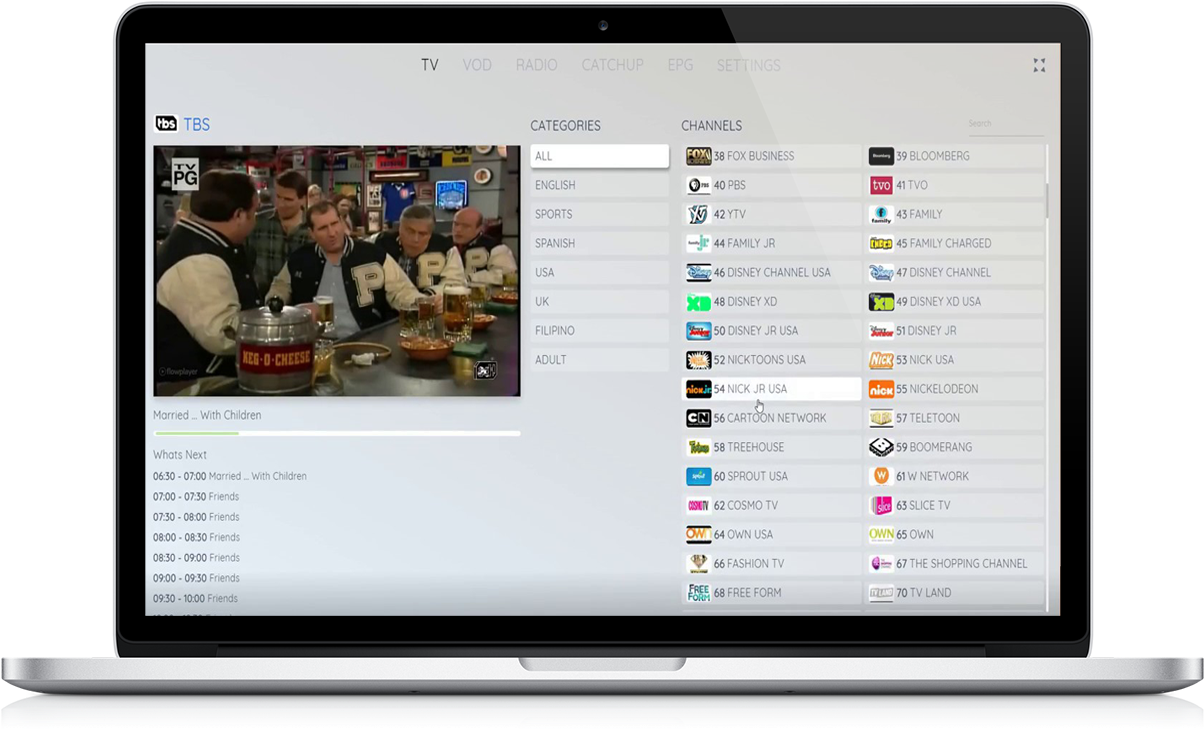Click the Fashion TV logo
Image resolution: width=1204 pixels, height=730 pixels.
coord(698,563)
